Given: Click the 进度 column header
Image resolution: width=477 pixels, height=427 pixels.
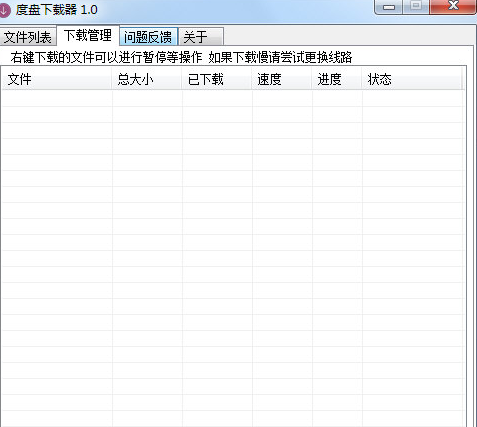Looking at the screenshot, I should point(337,79).
